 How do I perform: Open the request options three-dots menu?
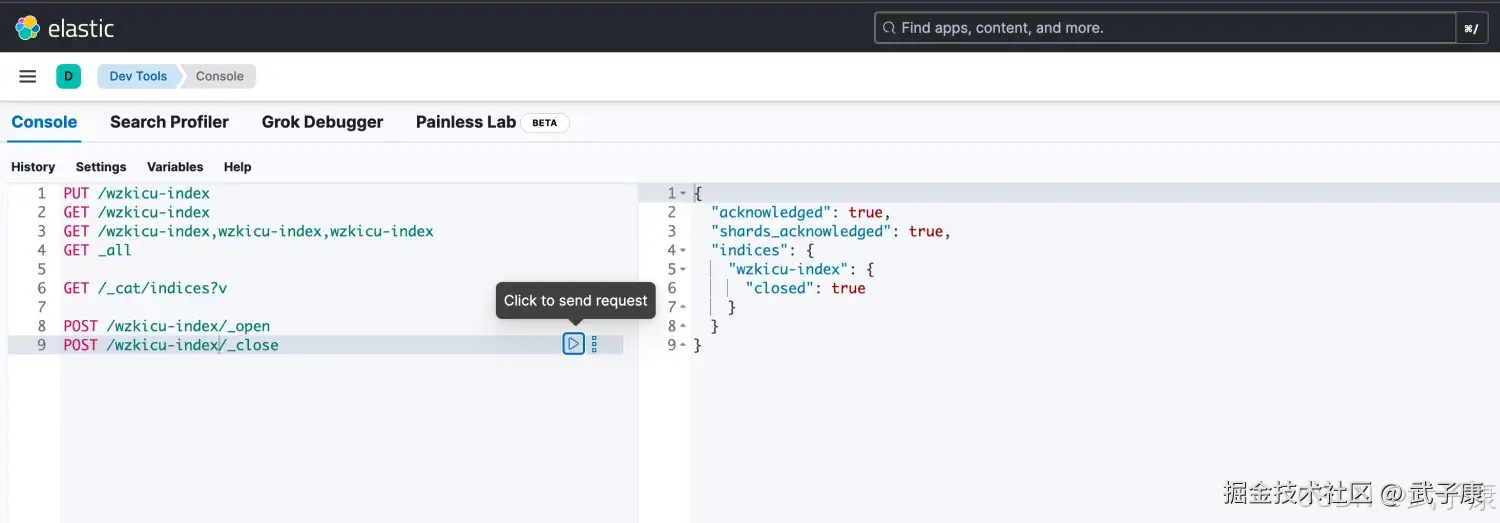coord(594,344)
